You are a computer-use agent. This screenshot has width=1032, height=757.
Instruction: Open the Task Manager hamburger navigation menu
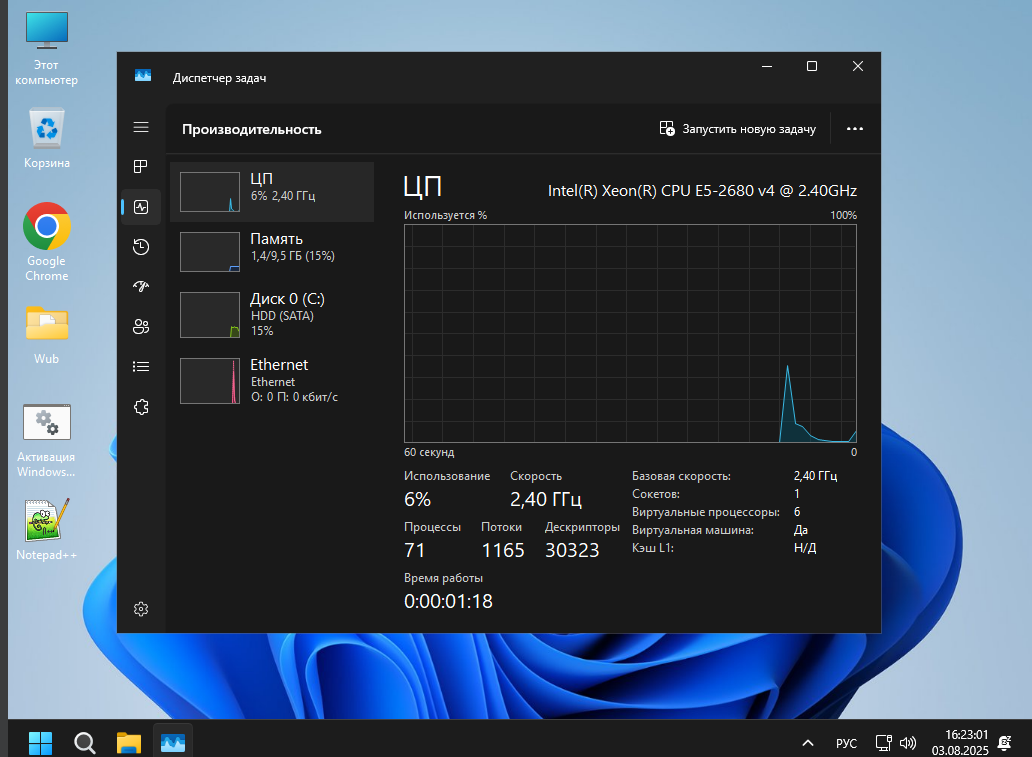141,127
